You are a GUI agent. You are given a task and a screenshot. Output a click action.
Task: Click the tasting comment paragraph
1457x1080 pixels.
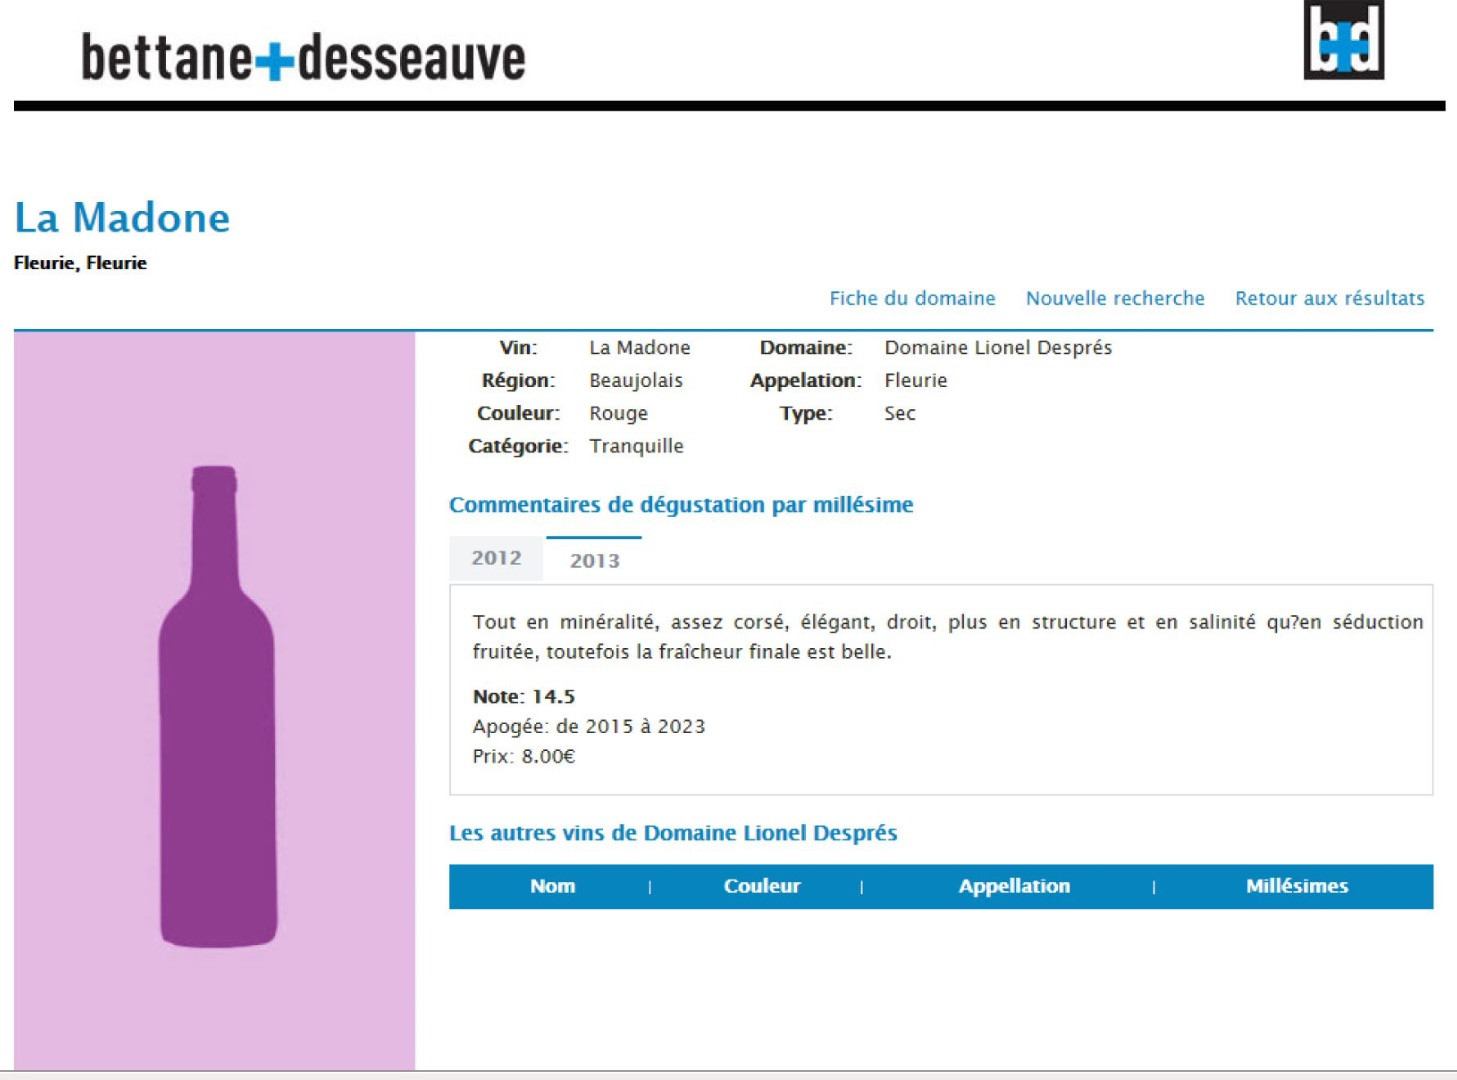[947, 637]
